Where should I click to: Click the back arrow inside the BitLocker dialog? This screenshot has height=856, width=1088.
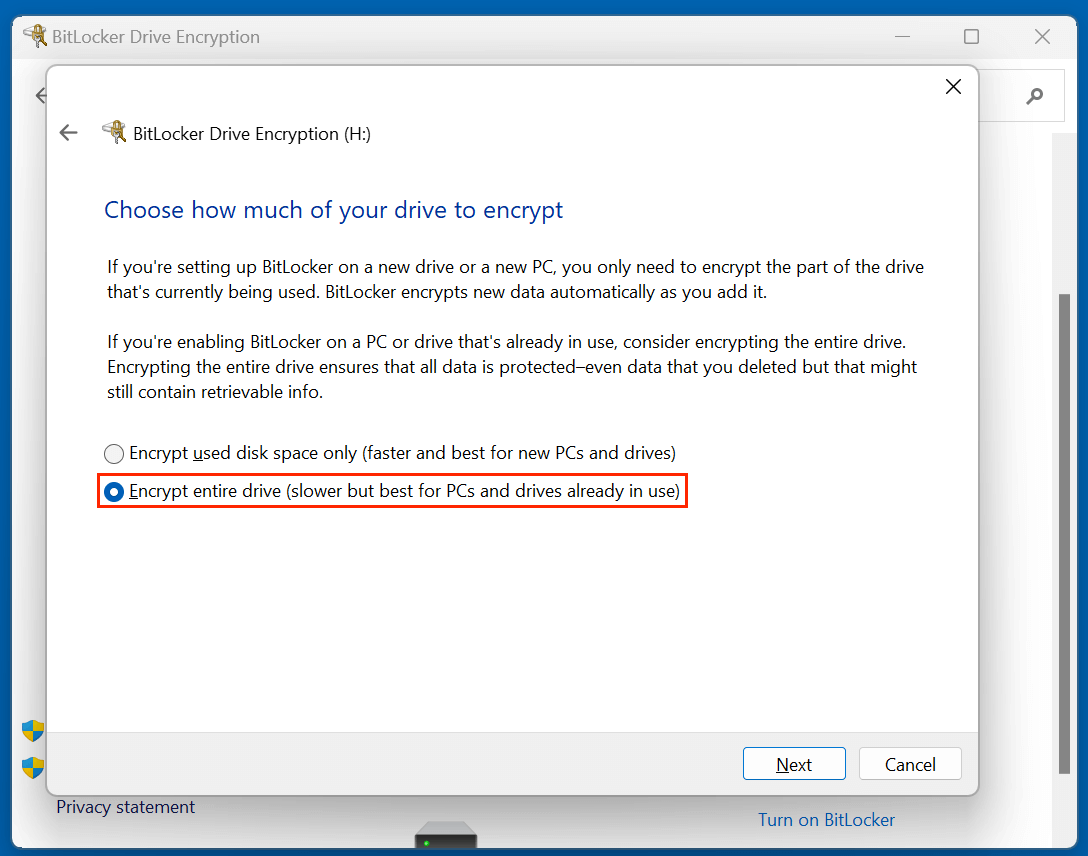tap(68, 132)
